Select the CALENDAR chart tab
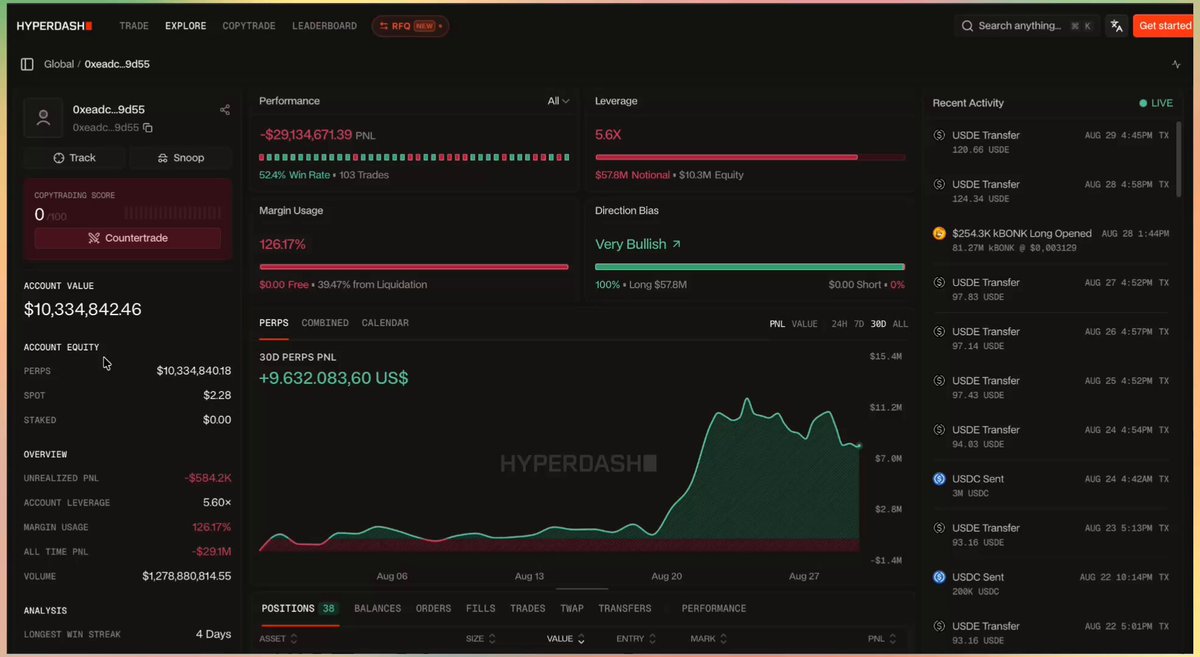This screenshot has width=1200, height=657. pyautogui.click(x=385, y=323)
